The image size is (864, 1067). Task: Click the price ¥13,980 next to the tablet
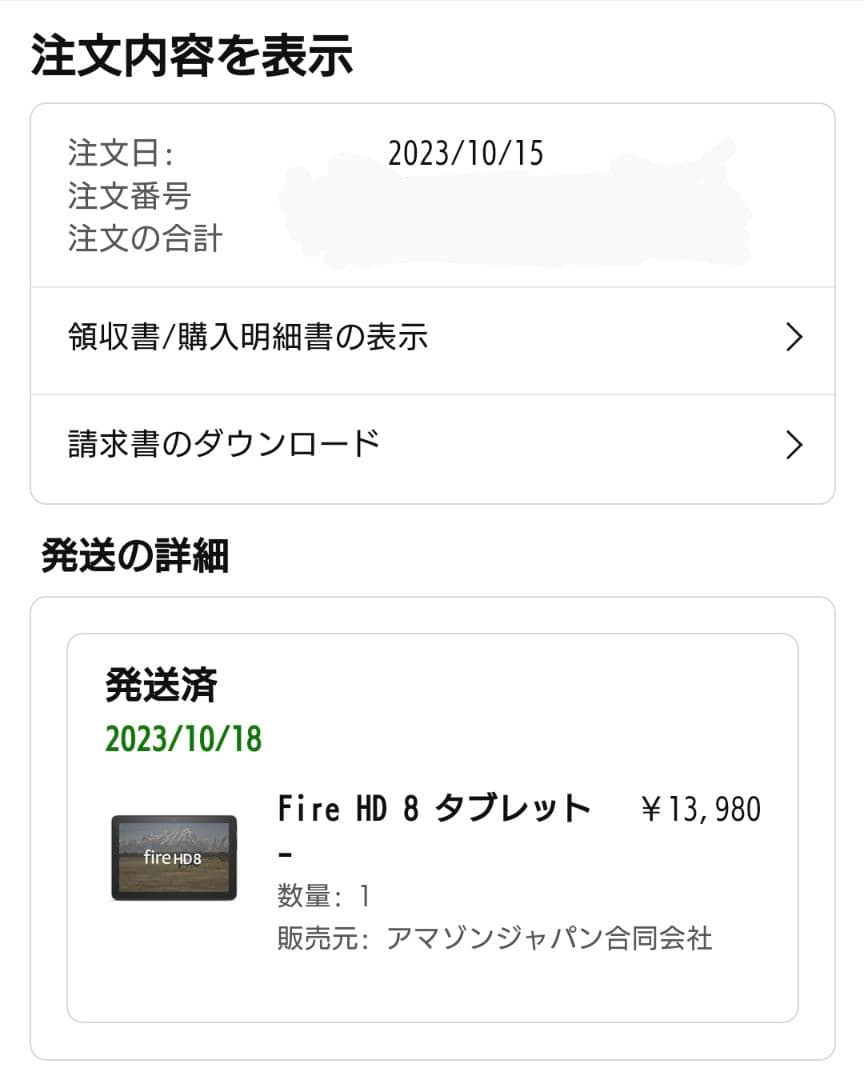(x=700, y=808)
